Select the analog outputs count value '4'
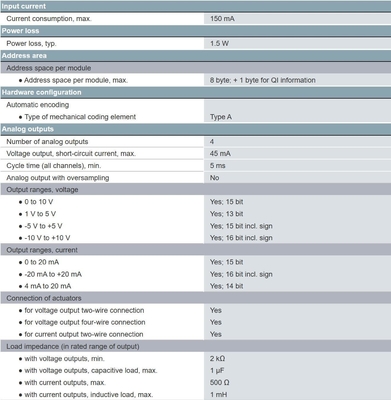The image size is (391, 400). click(212, 142)
